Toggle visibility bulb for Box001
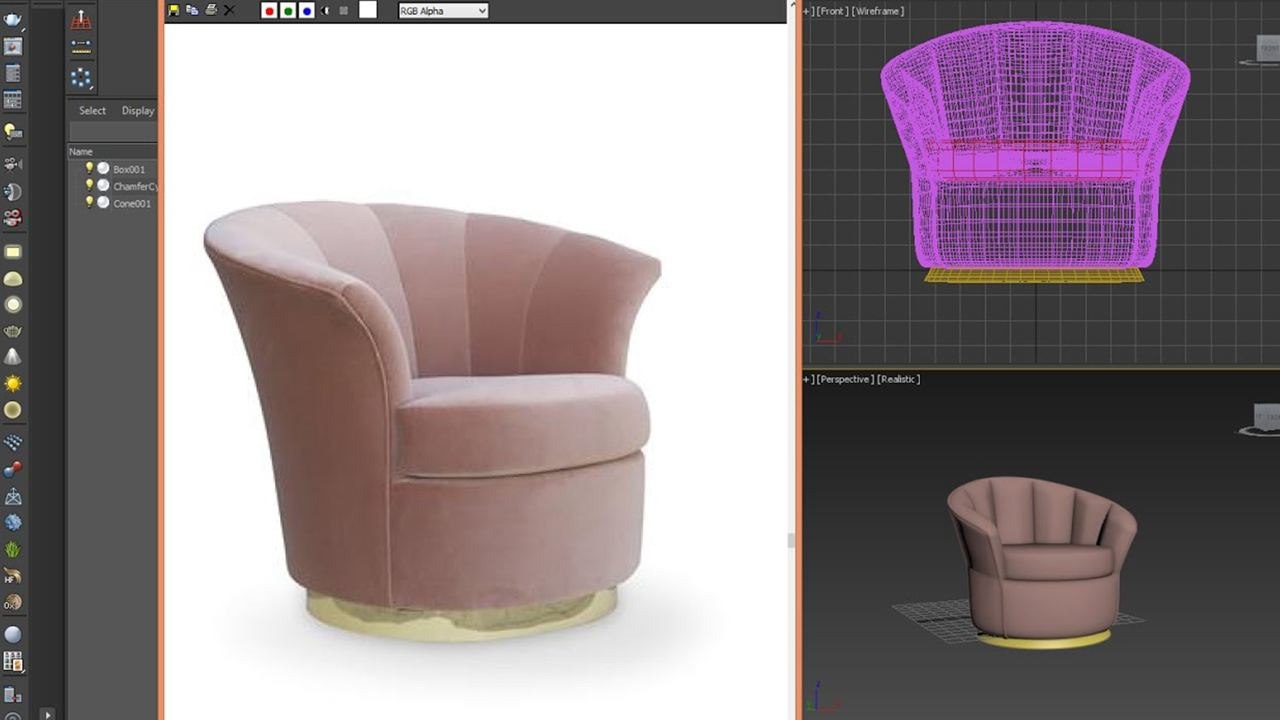1280x720 pixels. [x=89, y=168]
